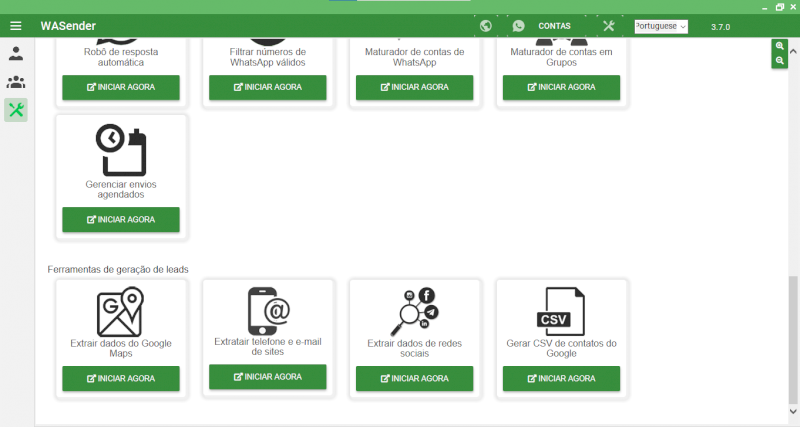Select group contacts icon in sidebar
The width and height of the screenshot is (800, 427).
[x=16, y=82]
